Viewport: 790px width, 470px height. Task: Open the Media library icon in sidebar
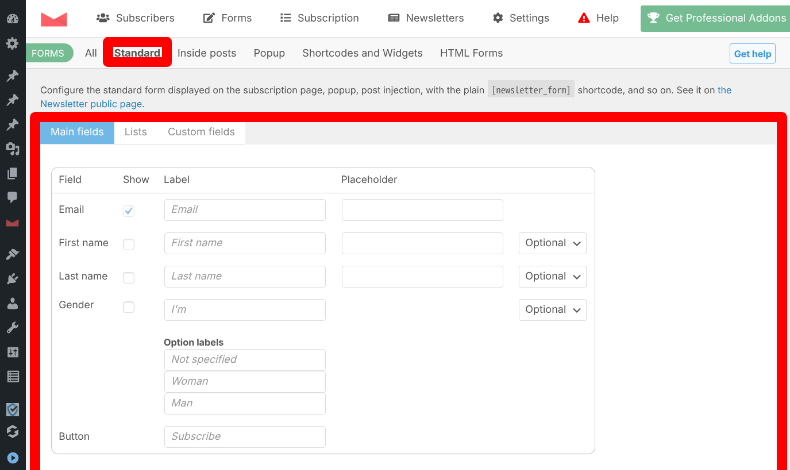13,149
